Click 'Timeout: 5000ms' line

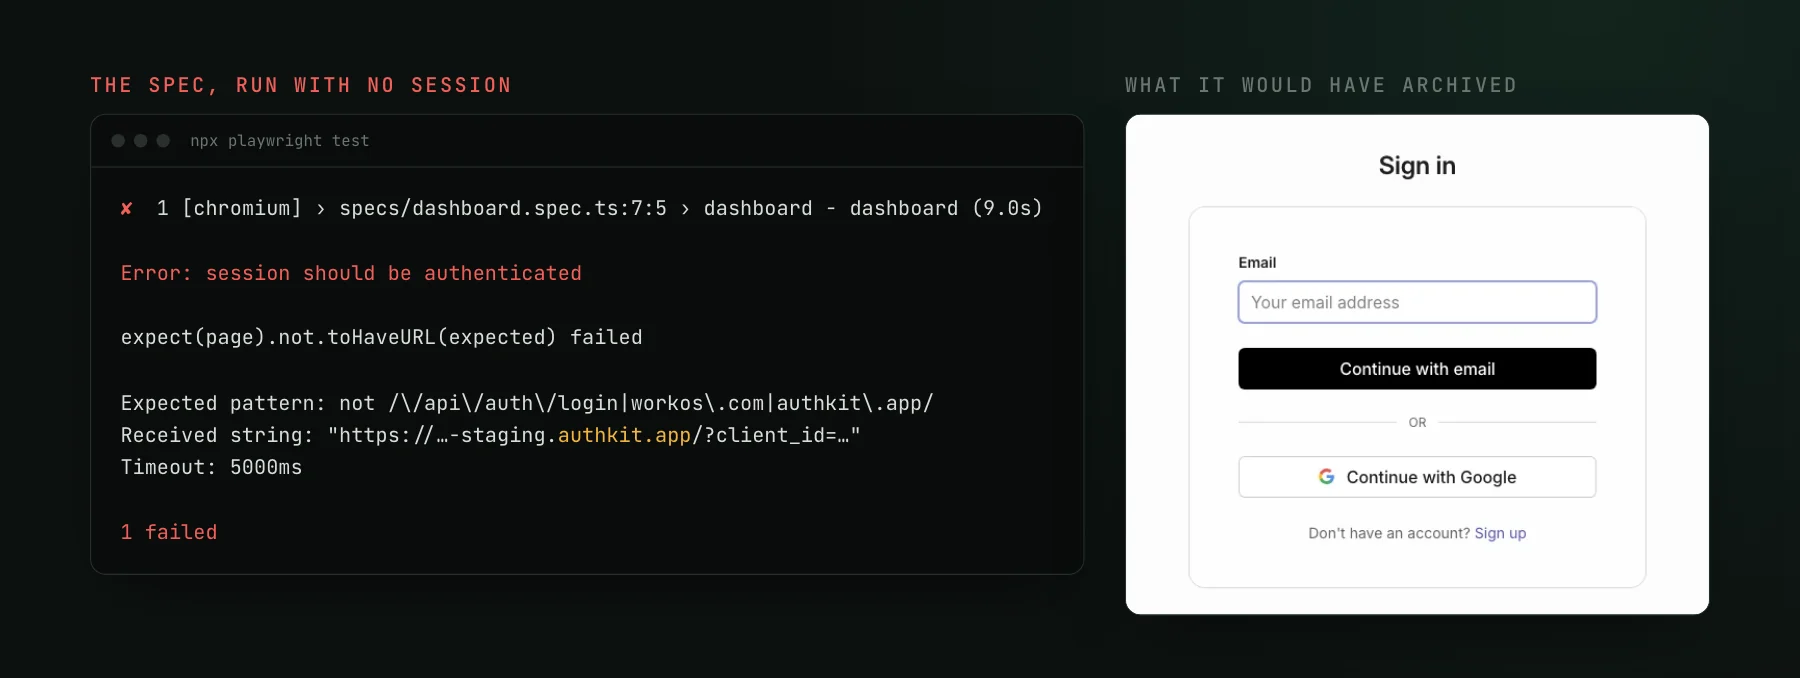211,467
